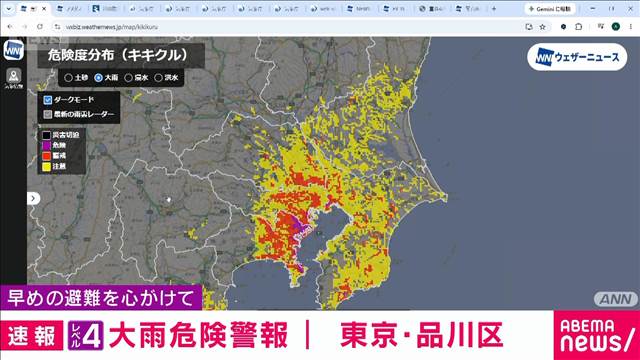640x360 pixels.
Task: Click the 危険度分布（キキクル） title text
Action: coord(118,56)
